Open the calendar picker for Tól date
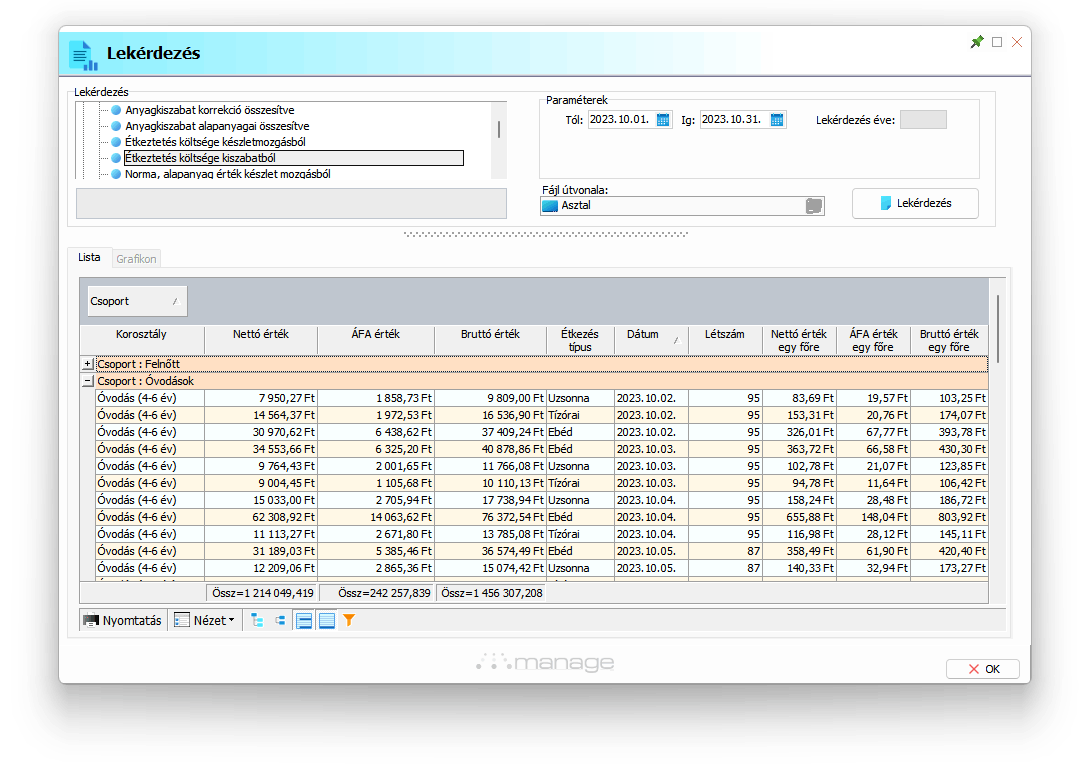Screen dimensions: 1087x774 663,120
